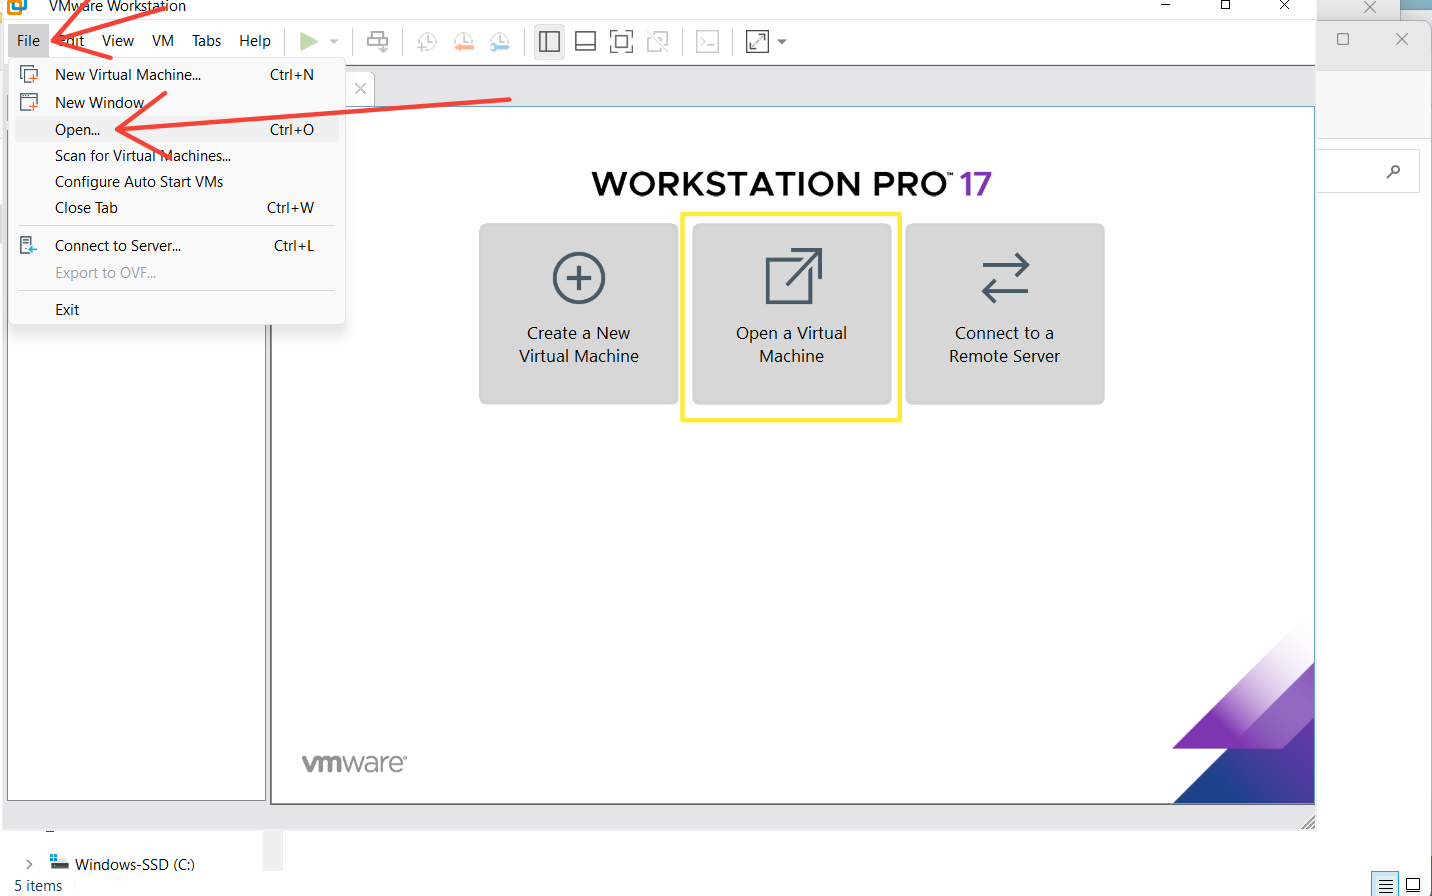The height and width of the screenshot is (896, 1432).
Task: Select Close Tab in the File menu
Action: (176, 208)
